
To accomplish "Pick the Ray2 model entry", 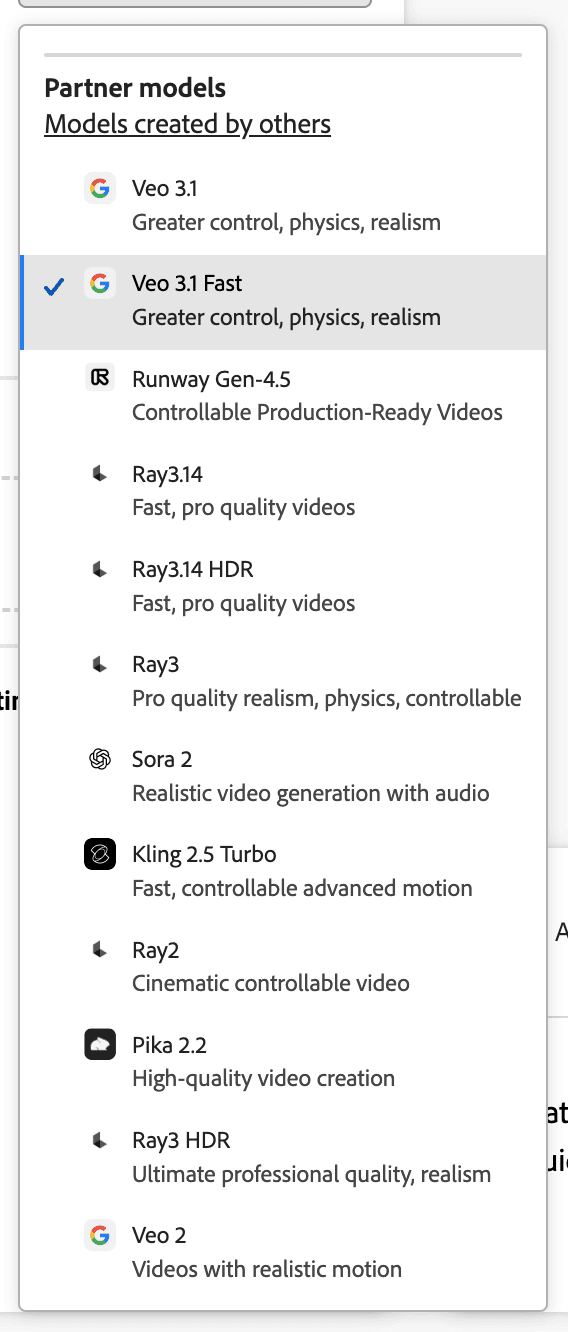I will coord(283,967).
